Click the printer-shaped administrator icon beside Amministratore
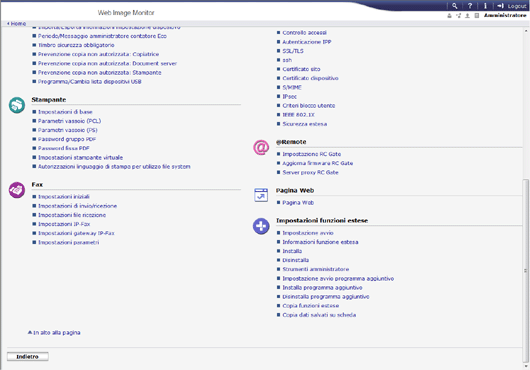The image size is (530, 370). (x=449, y=16)
